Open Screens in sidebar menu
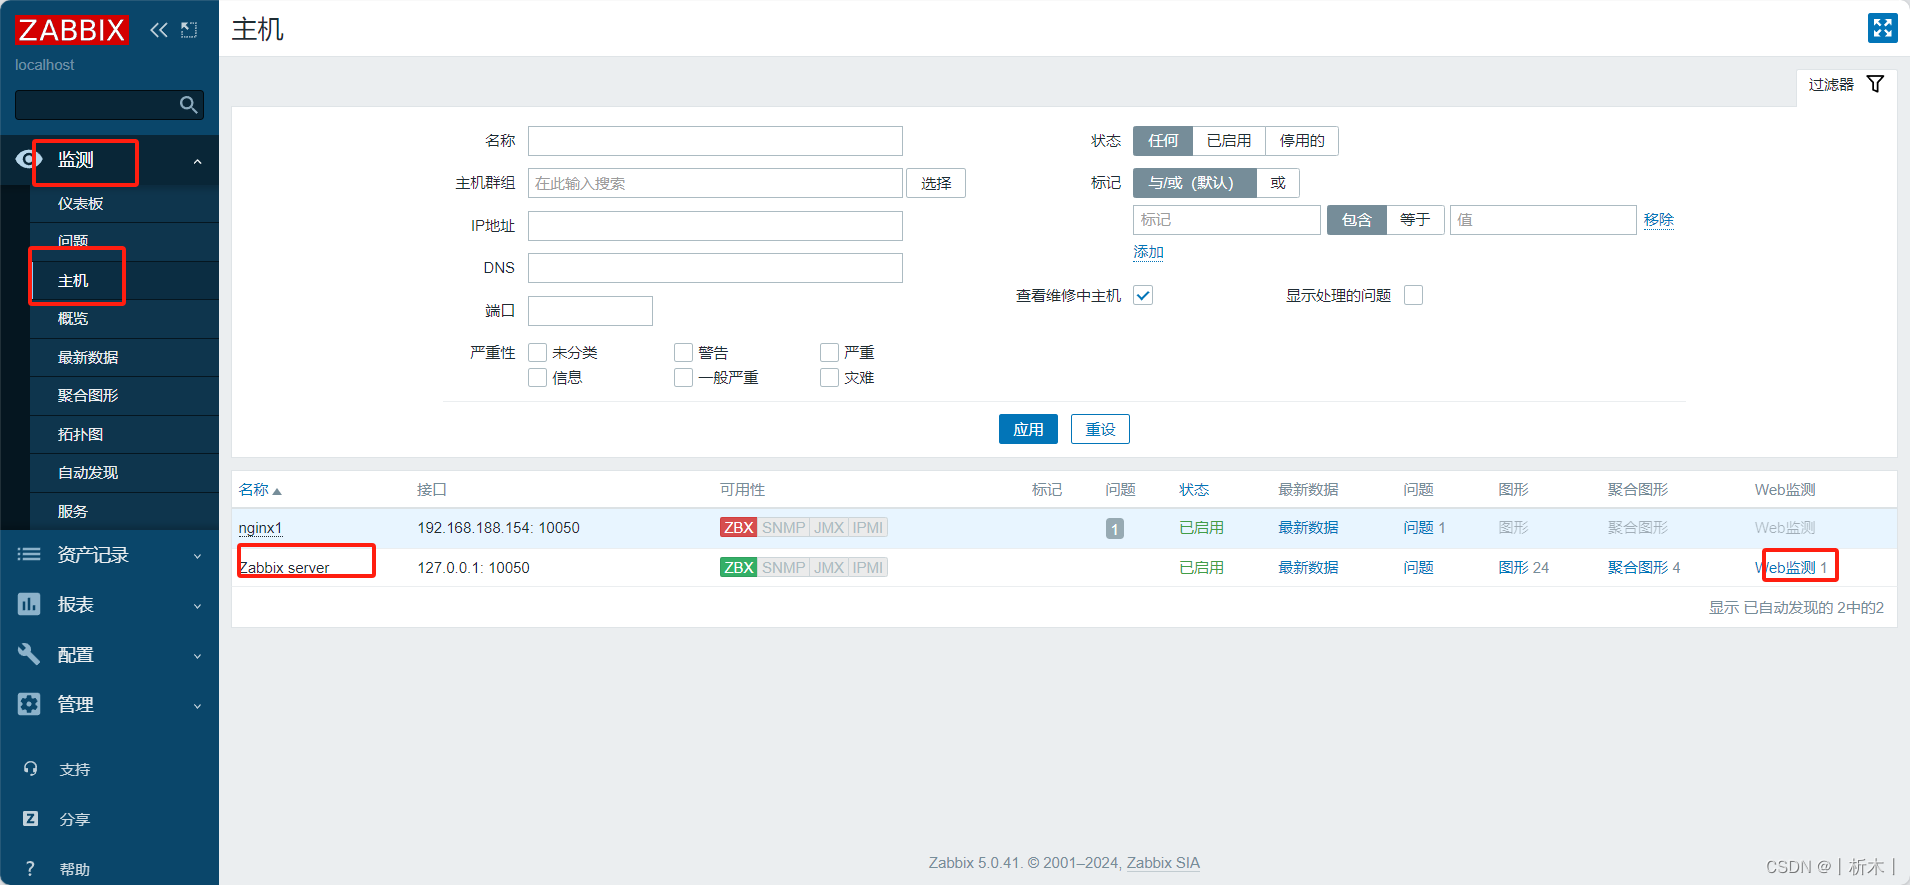1910x885 pixels. pyautogui.click(x=88, y=396)
